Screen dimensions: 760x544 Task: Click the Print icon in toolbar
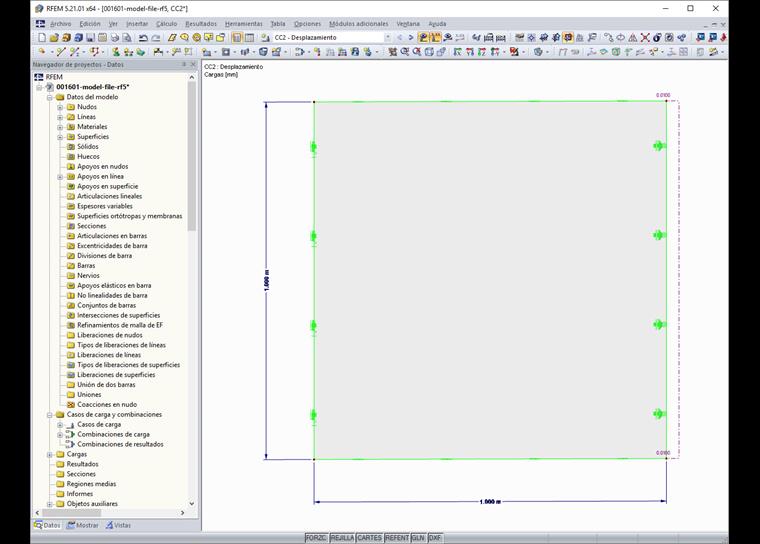(114, 37)
